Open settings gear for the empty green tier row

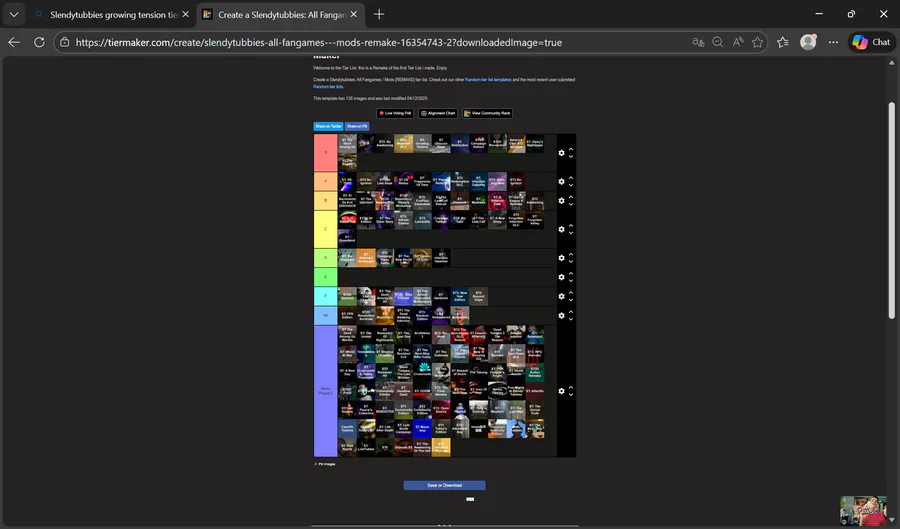tap(561, 277)
